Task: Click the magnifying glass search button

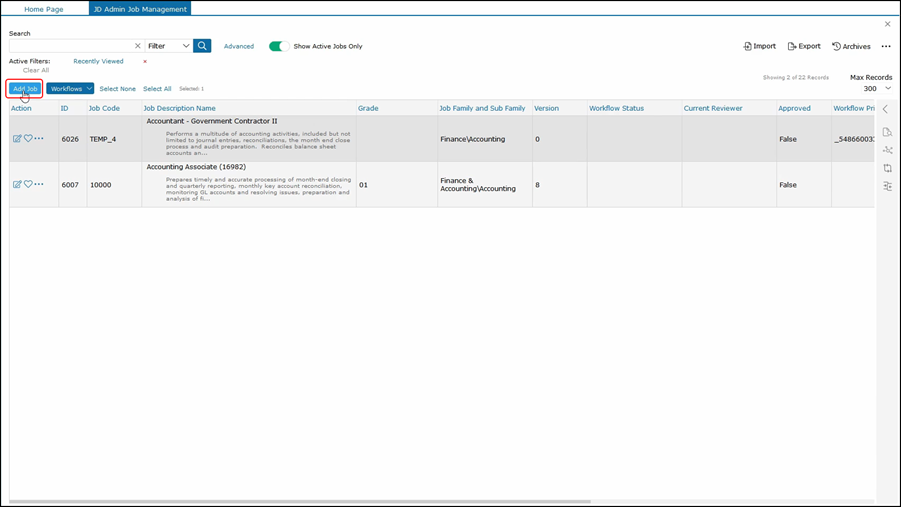Action: (x=202, y=46)
